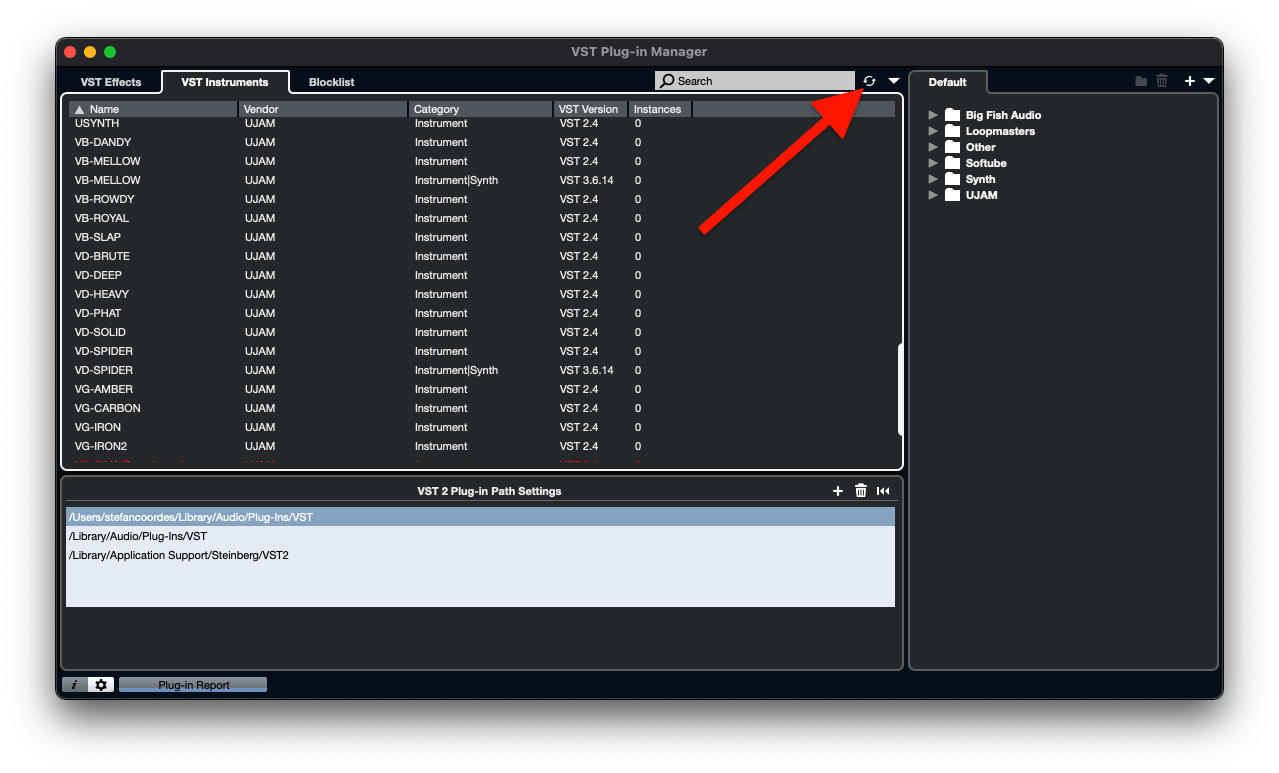Add a new VST 2 plug-in path
Screen dimensions: 1279x773
(x=838, y=491)
